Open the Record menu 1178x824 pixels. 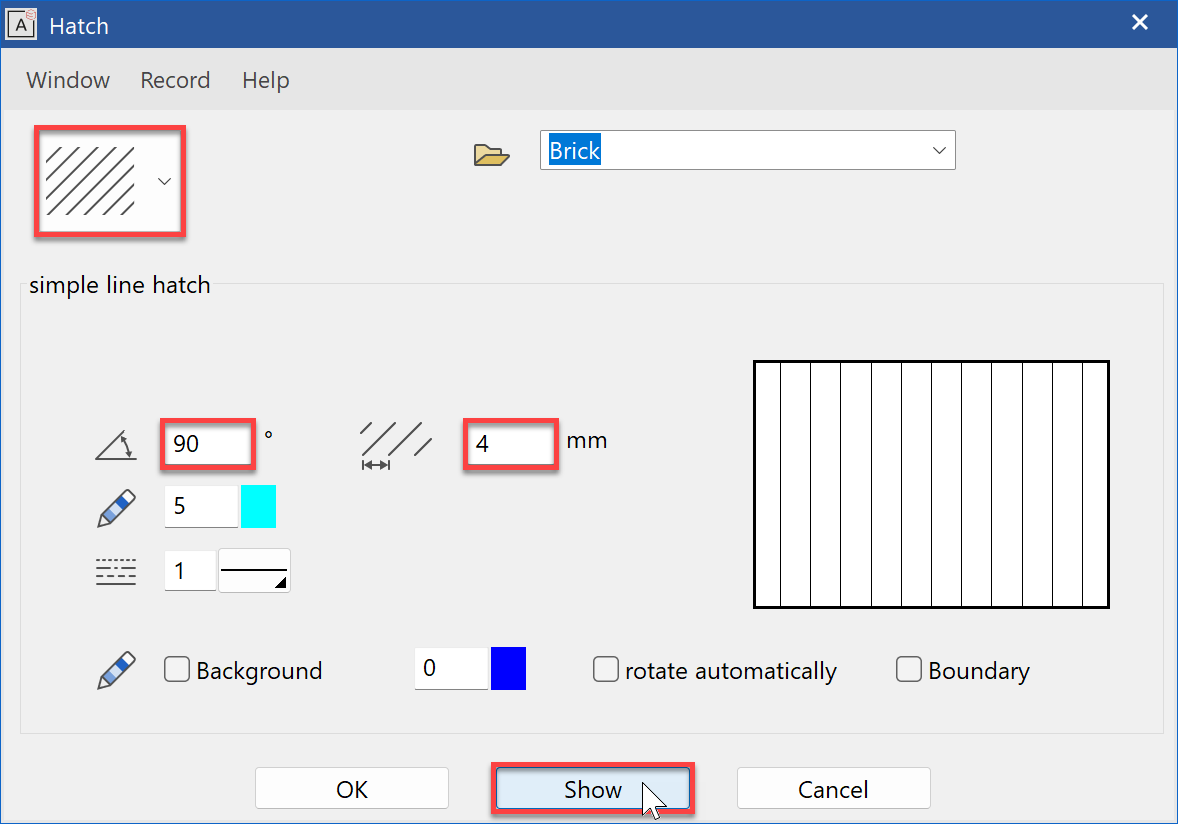(175, 80)
